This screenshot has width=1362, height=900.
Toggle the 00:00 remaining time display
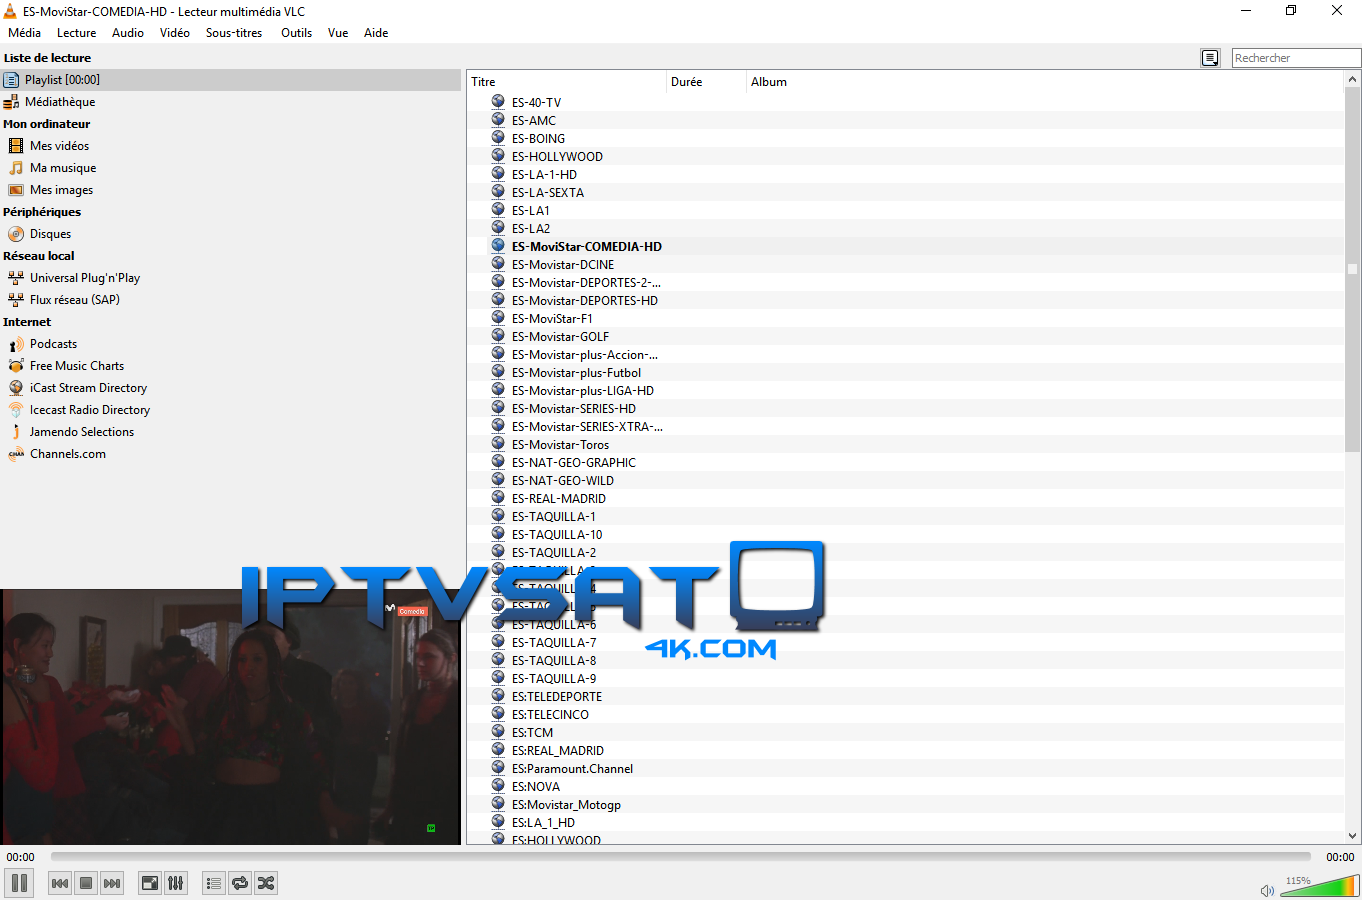click(1340, 857)
